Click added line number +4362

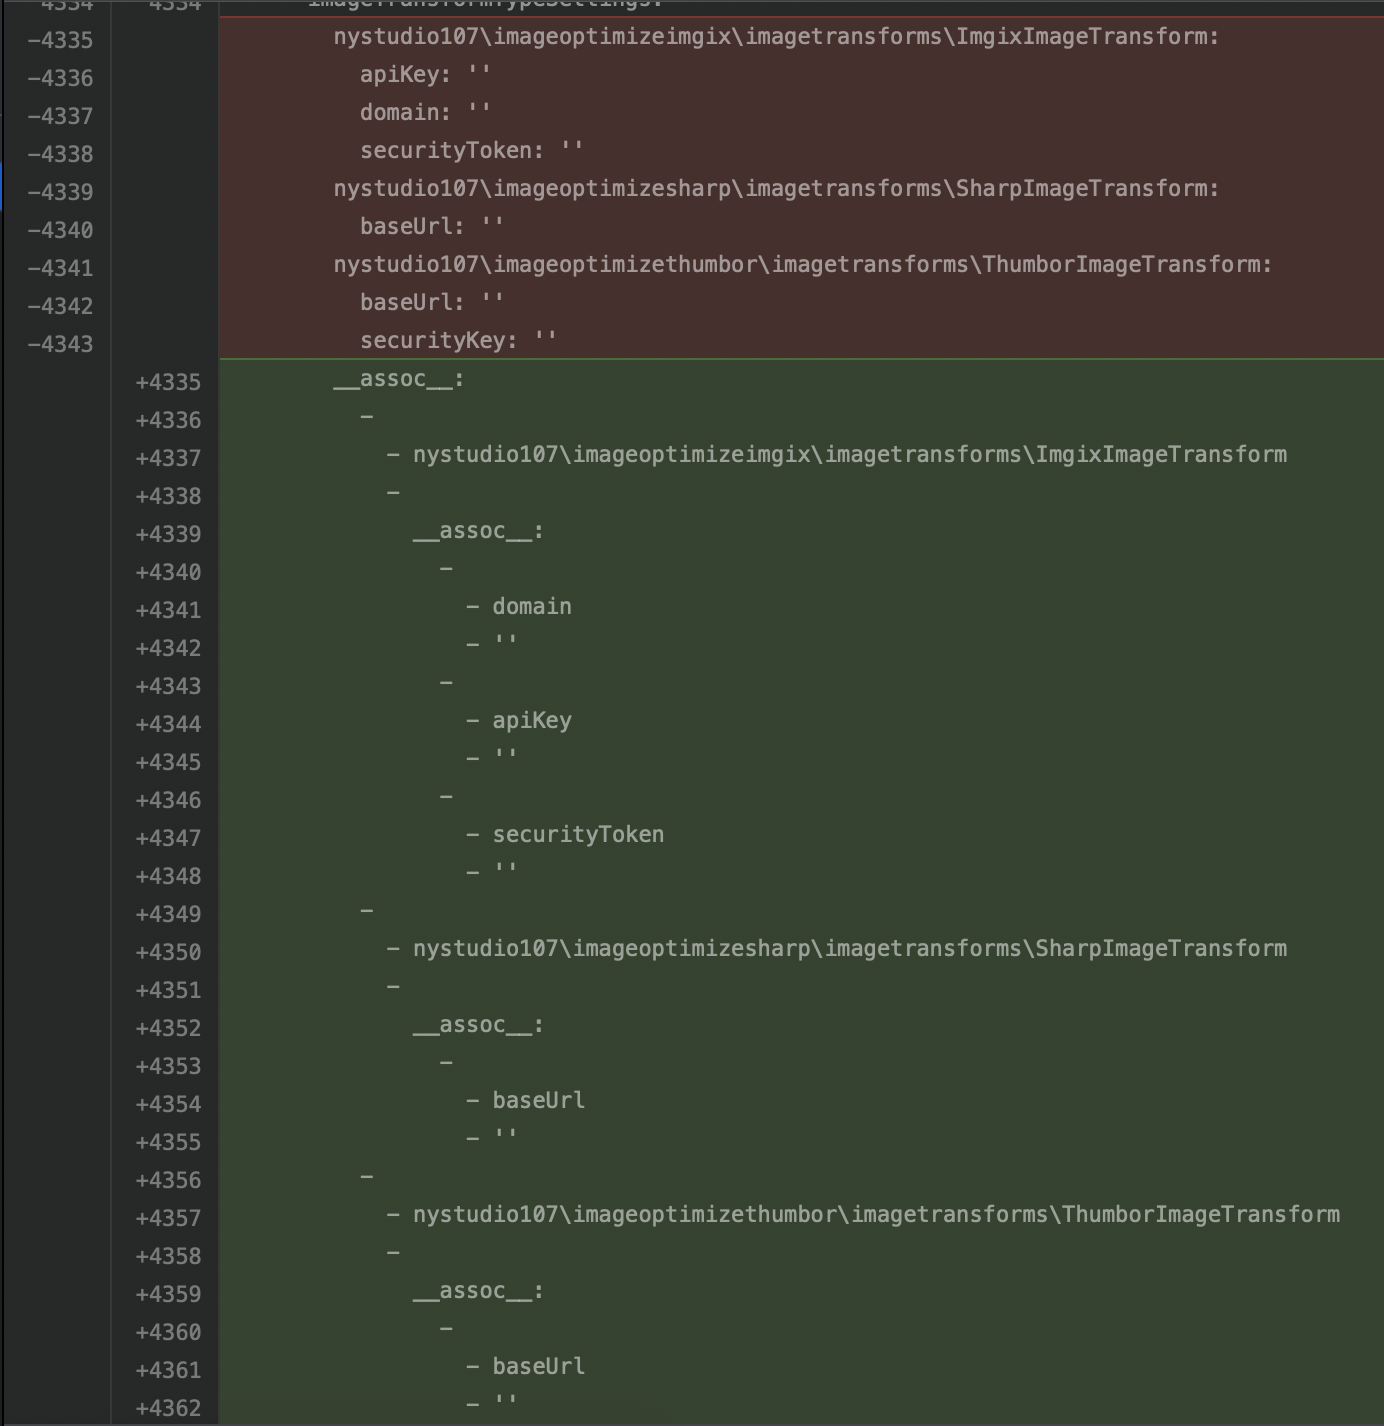point(168,1409)
